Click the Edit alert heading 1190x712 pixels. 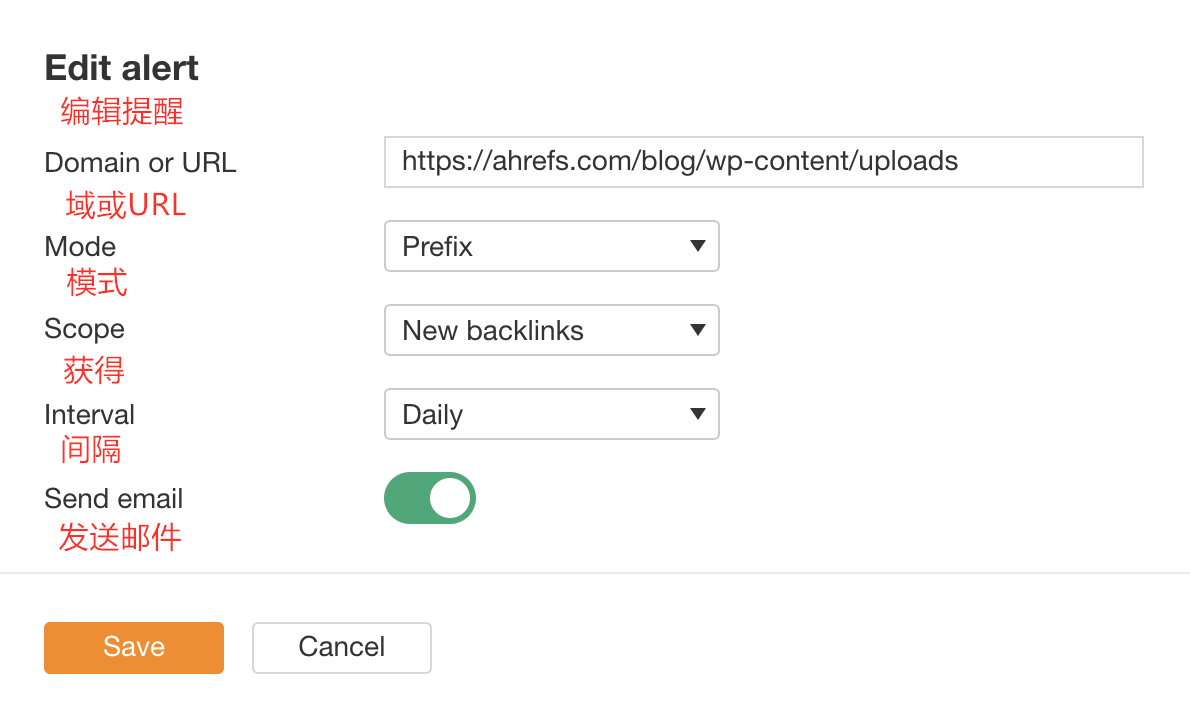click(x=120, y=67)
